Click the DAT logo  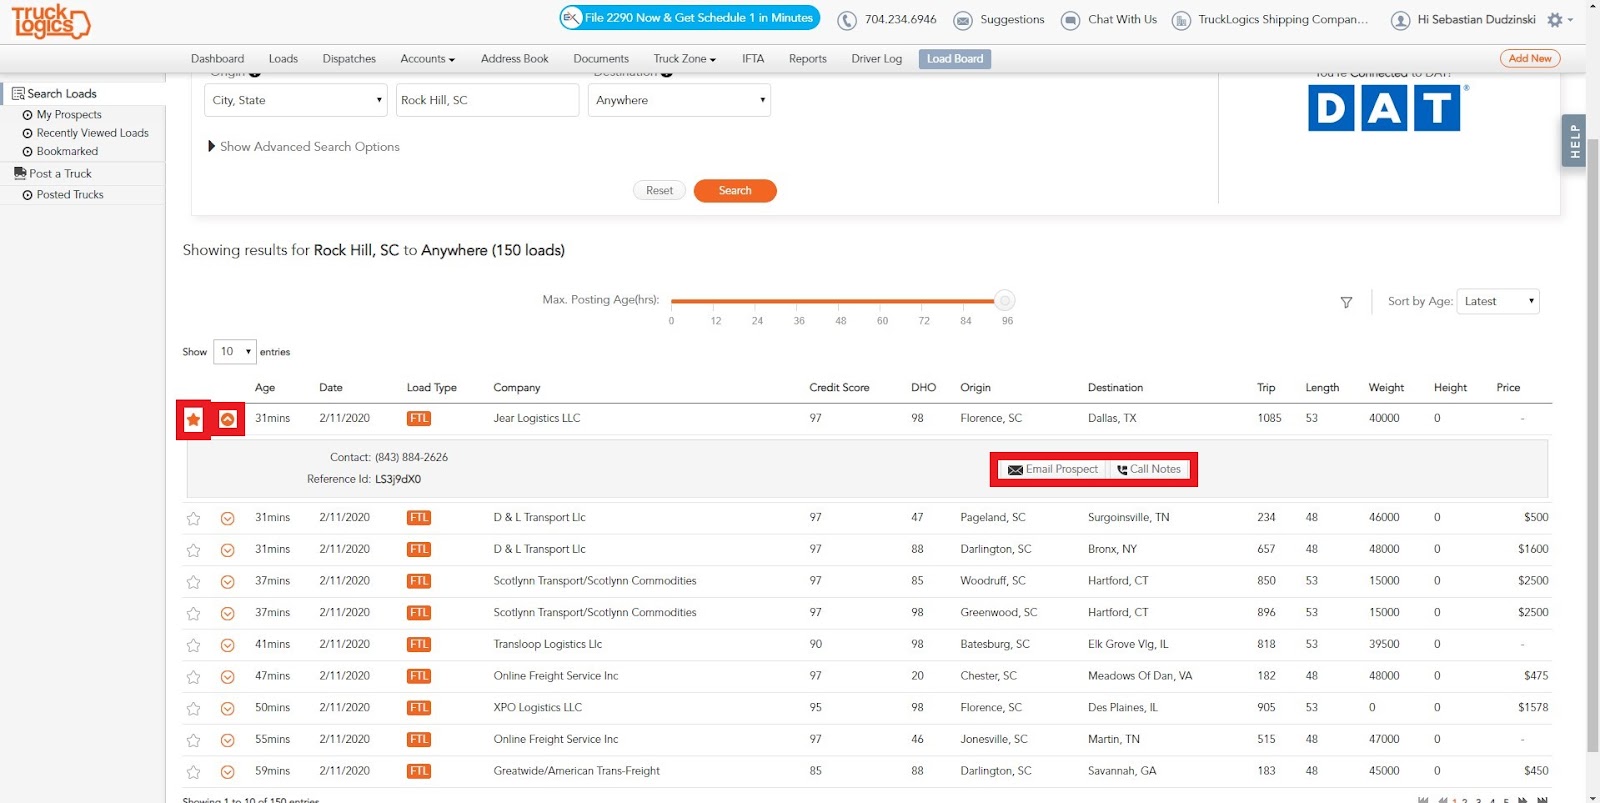point(1385,108)
